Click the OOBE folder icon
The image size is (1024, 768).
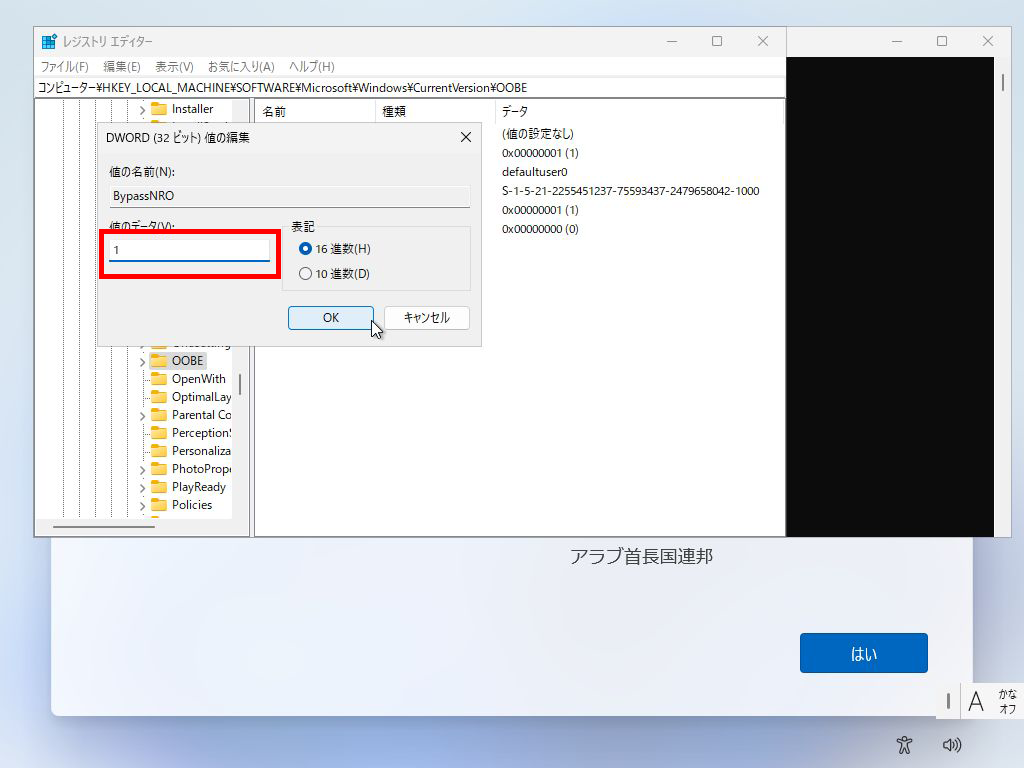coord(159,360)
